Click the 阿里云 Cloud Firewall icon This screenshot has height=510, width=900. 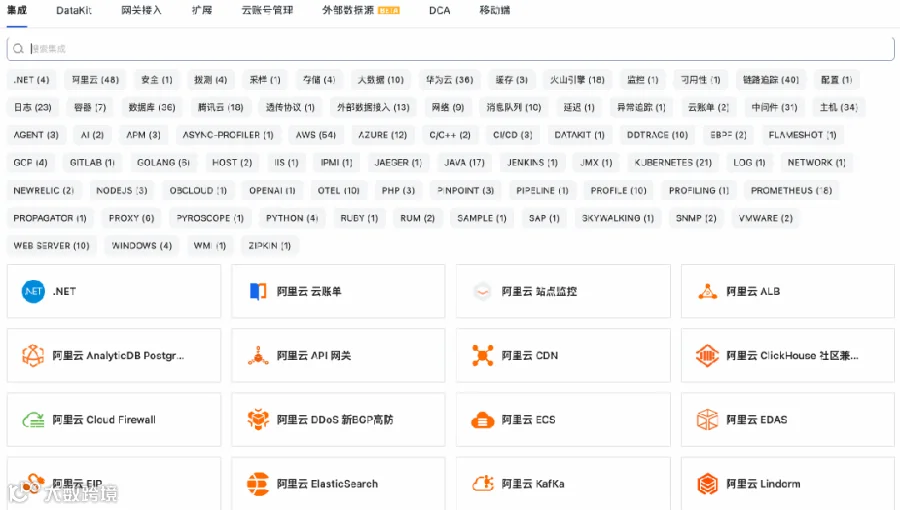[33, 420]
